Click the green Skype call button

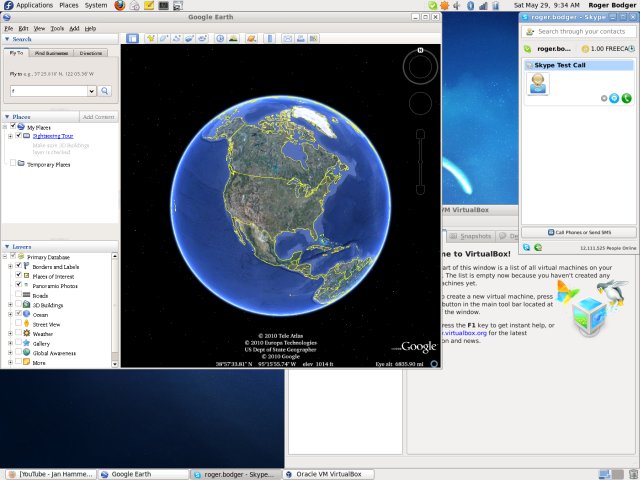[626, 98]
